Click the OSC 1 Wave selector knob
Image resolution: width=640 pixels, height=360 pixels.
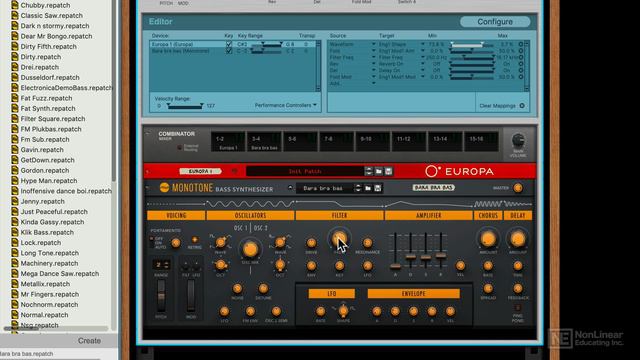[x=221, y=242]
